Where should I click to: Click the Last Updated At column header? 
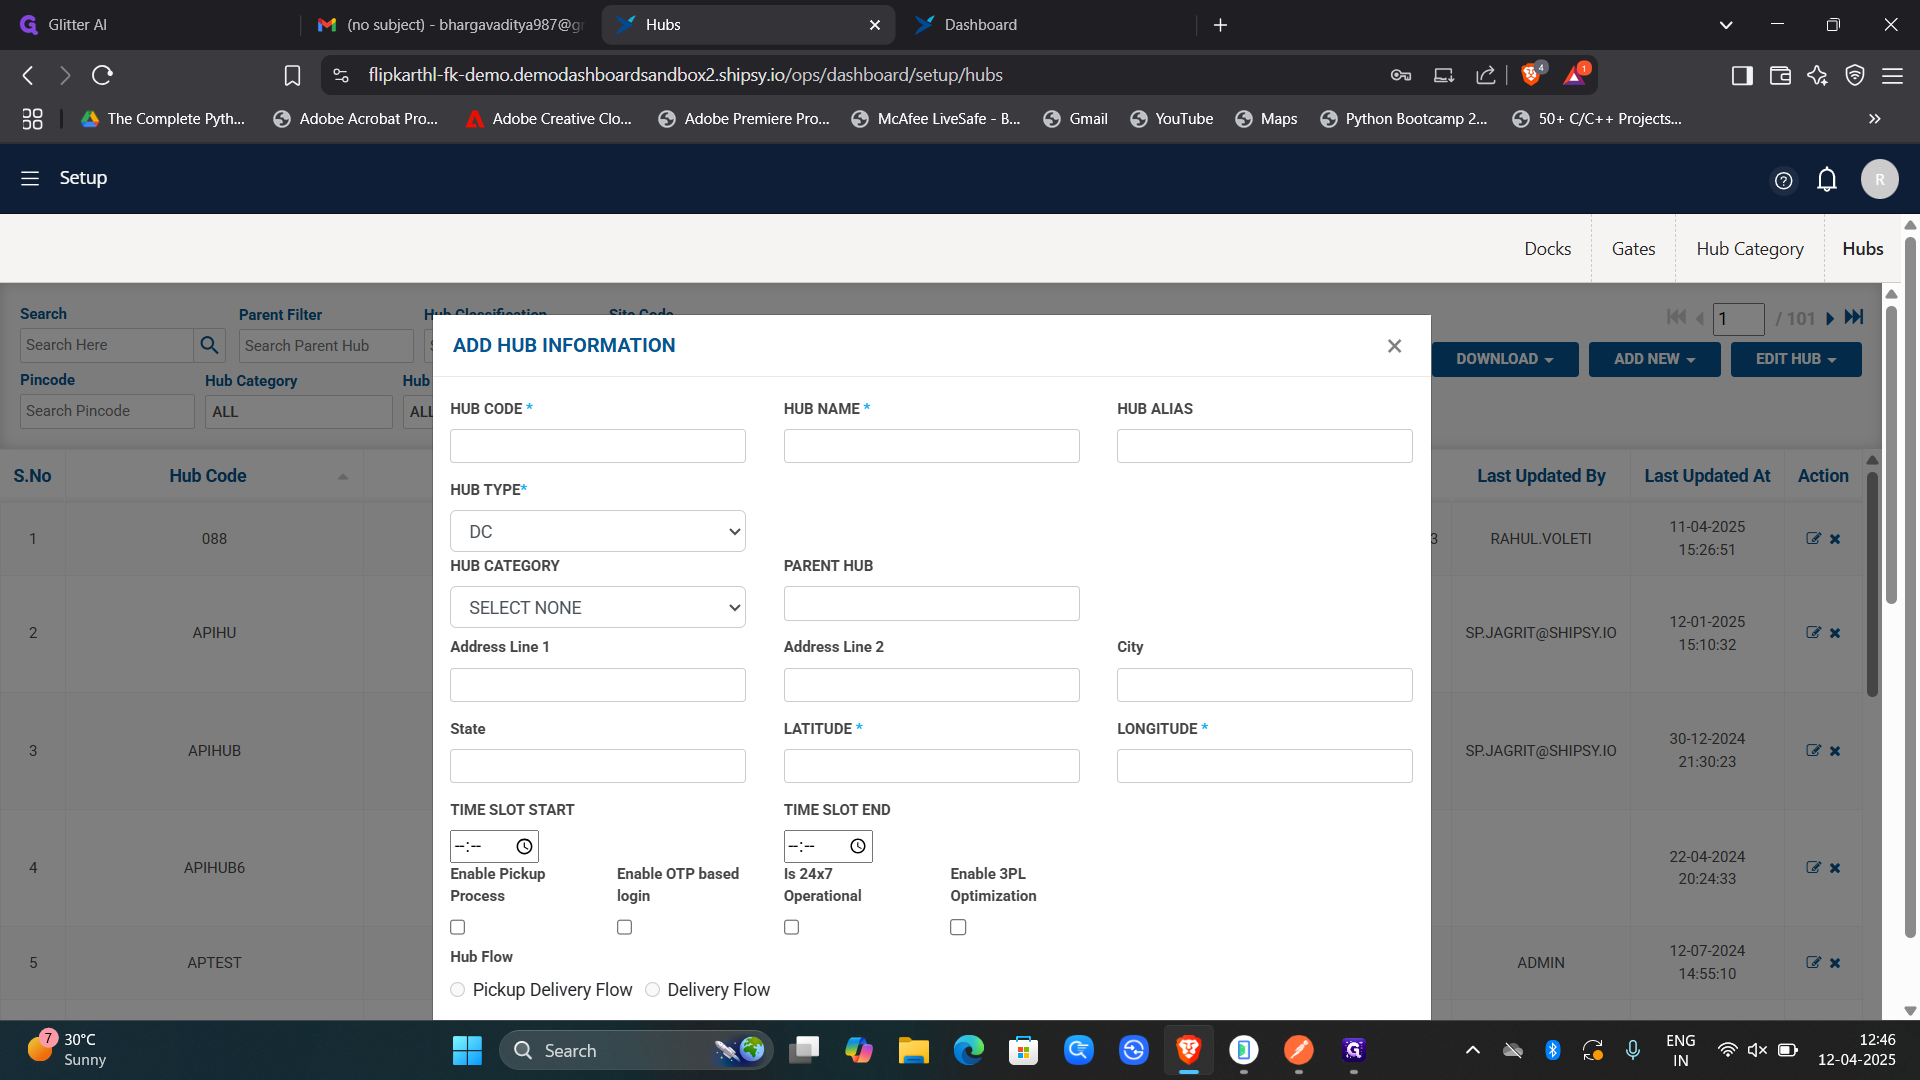click(1707, 476)
